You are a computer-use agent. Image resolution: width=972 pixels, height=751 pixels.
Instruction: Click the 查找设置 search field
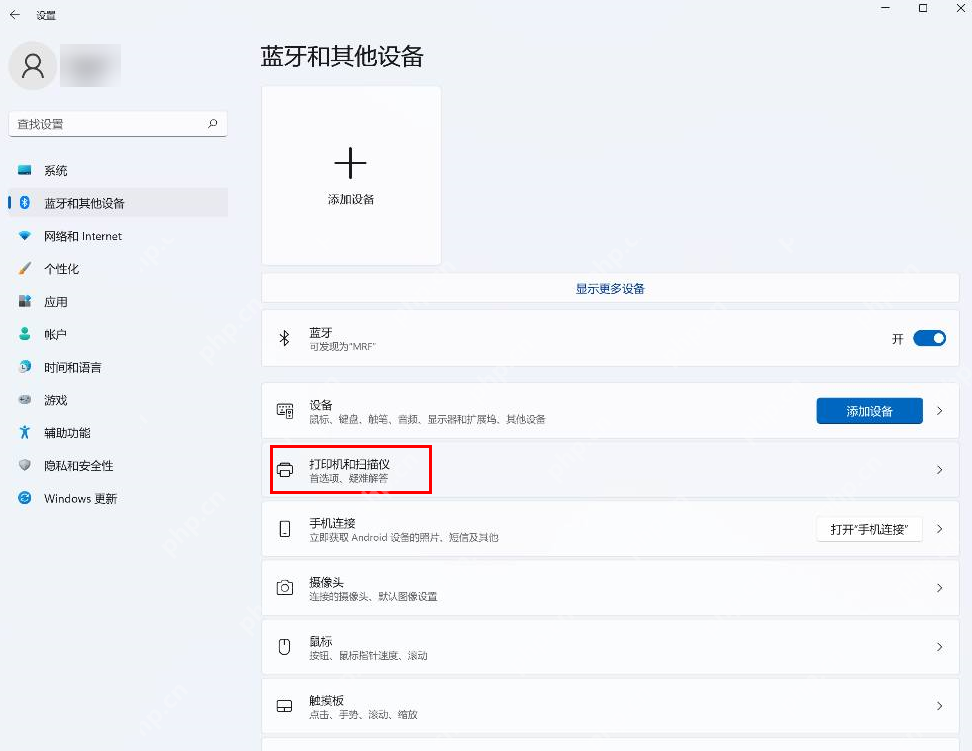coord(118,124)
